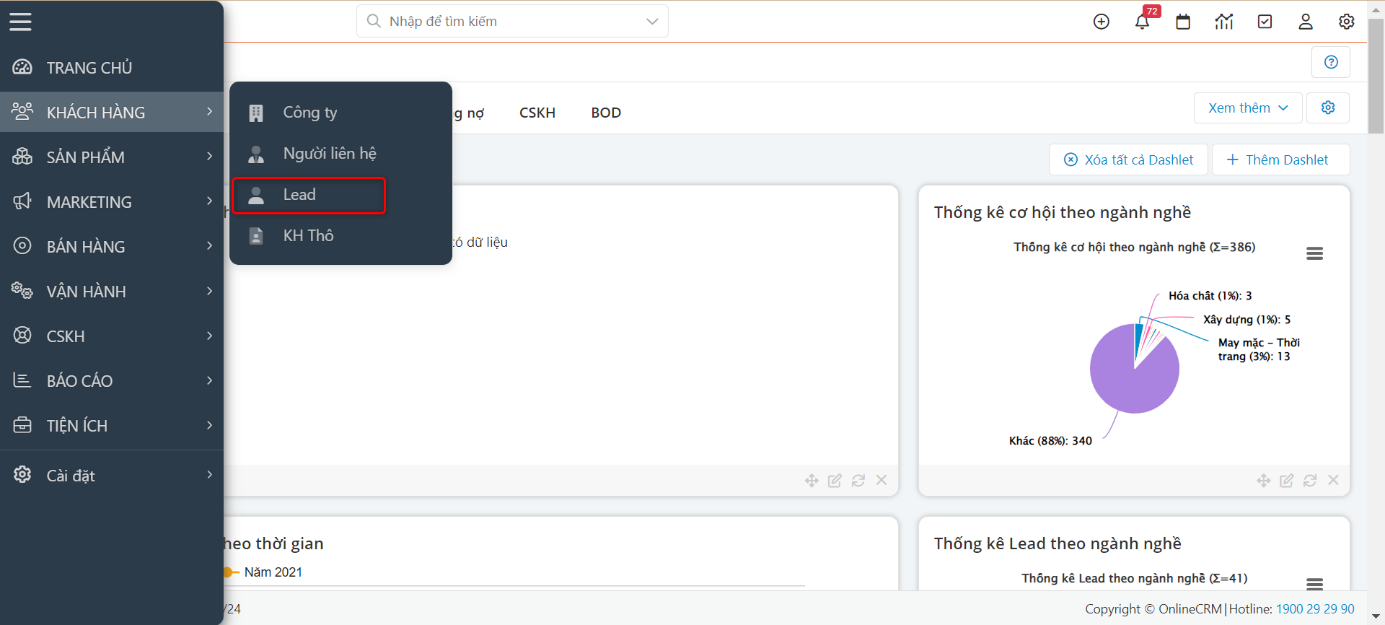Refresh the industry opportunity statistics dashlet
The width and height of the screenshot is (1385, 625).
[1310, 480]
